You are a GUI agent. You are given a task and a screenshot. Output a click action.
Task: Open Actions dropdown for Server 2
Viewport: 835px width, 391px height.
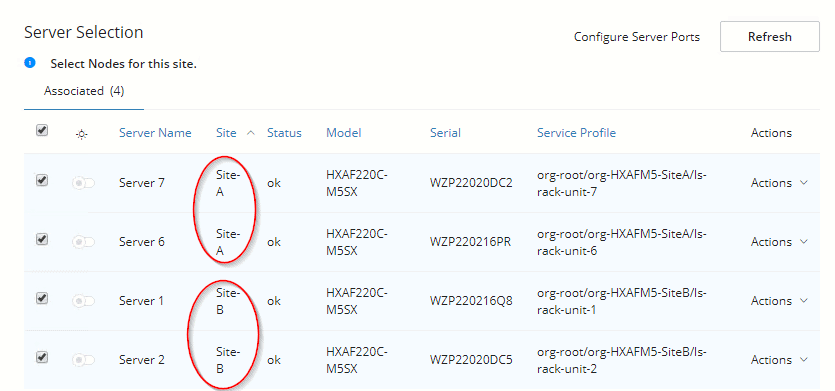coord(779,360)
